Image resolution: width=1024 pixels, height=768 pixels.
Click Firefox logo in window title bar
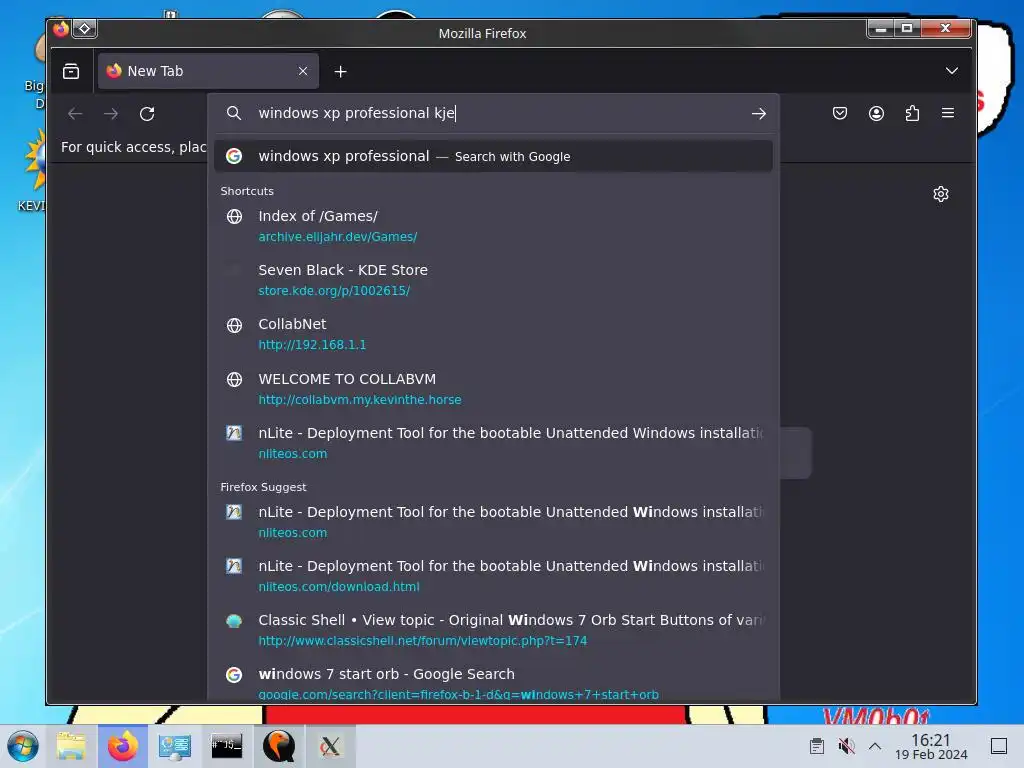pyautogui.click(x=61, y=29)
